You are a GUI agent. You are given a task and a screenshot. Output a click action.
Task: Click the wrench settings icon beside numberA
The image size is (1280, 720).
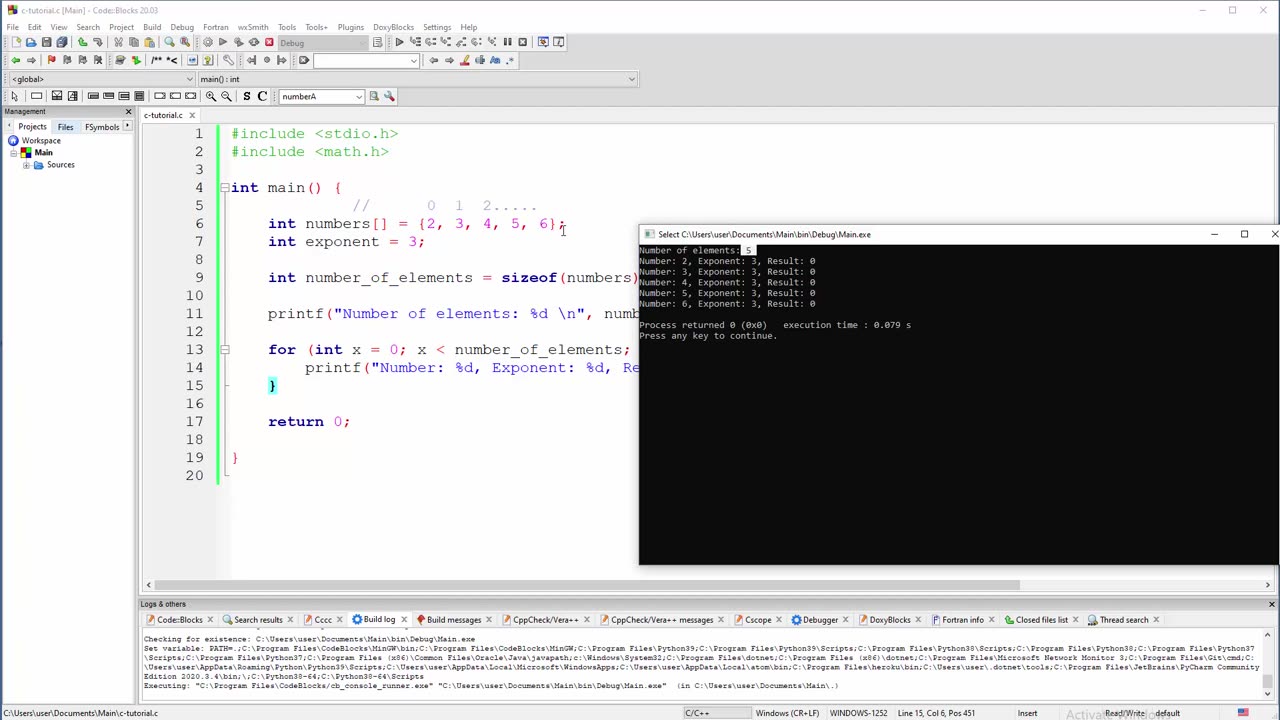(x=389, y=96)
